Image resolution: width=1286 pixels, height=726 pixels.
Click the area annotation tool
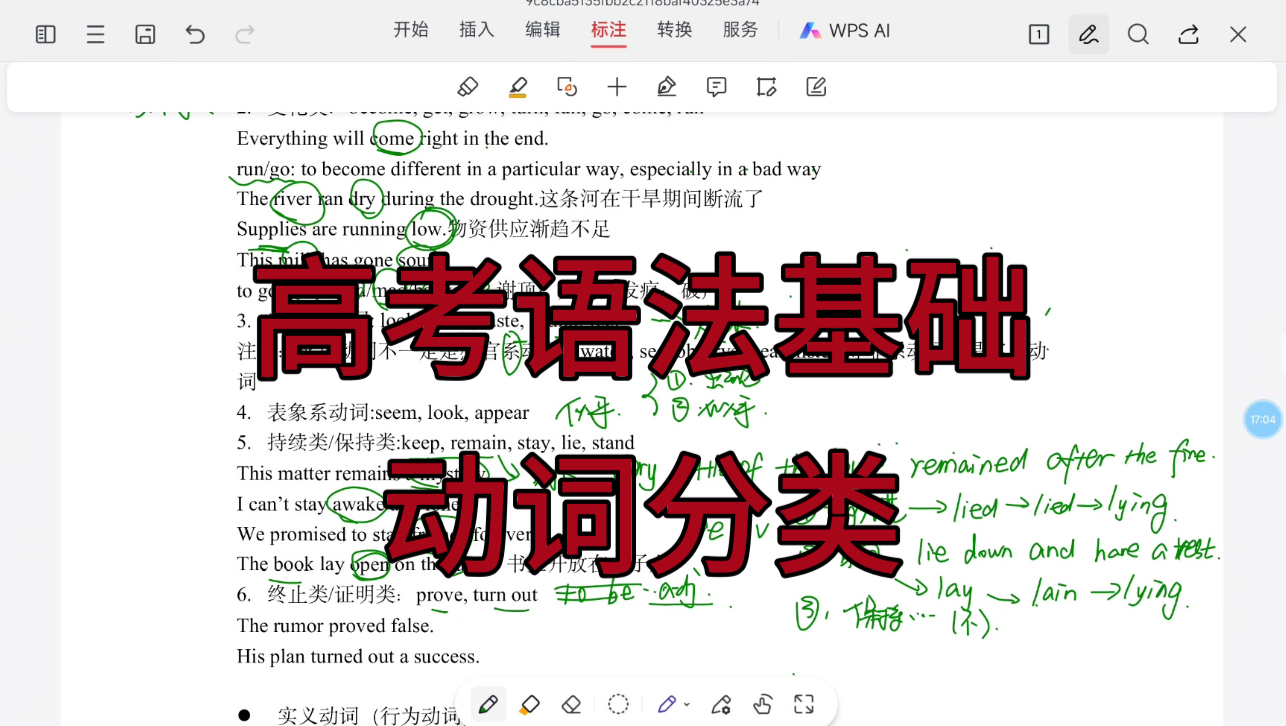766,86
